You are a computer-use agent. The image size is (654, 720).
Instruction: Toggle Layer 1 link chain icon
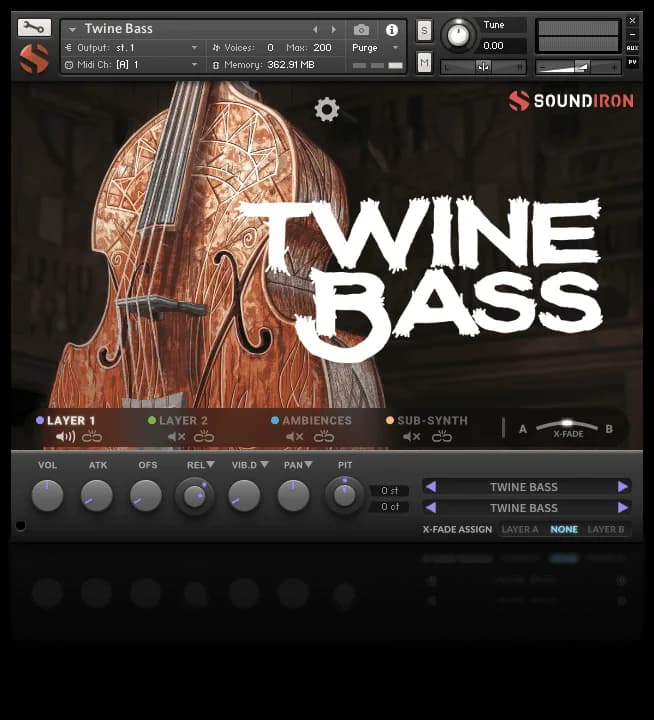[92, 436]
